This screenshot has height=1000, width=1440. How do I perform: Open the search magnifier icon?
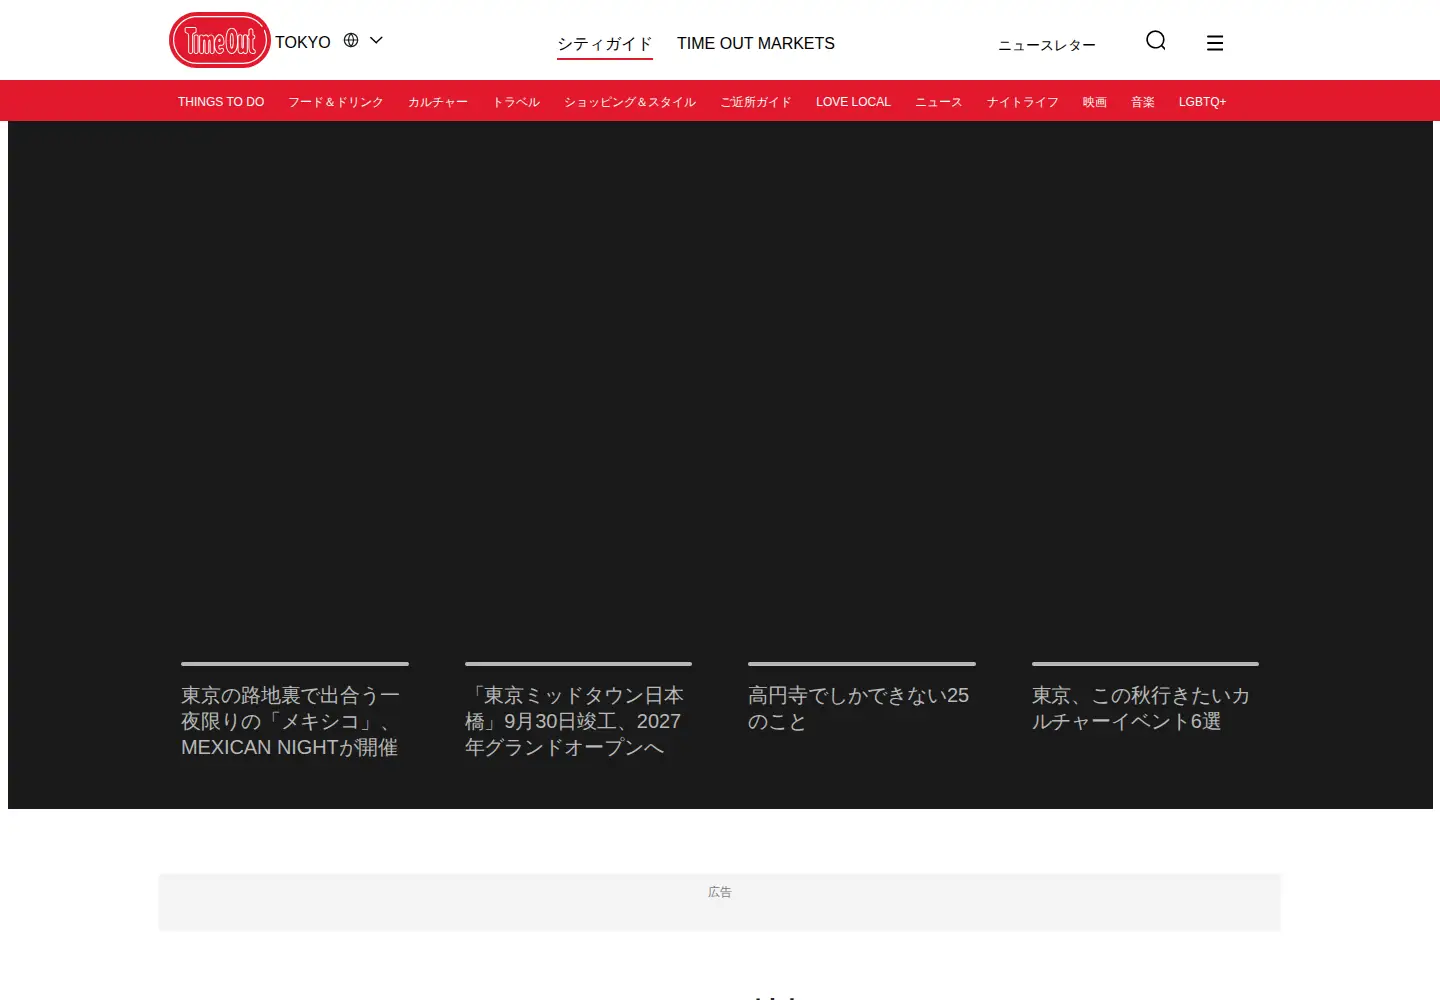1156,40
